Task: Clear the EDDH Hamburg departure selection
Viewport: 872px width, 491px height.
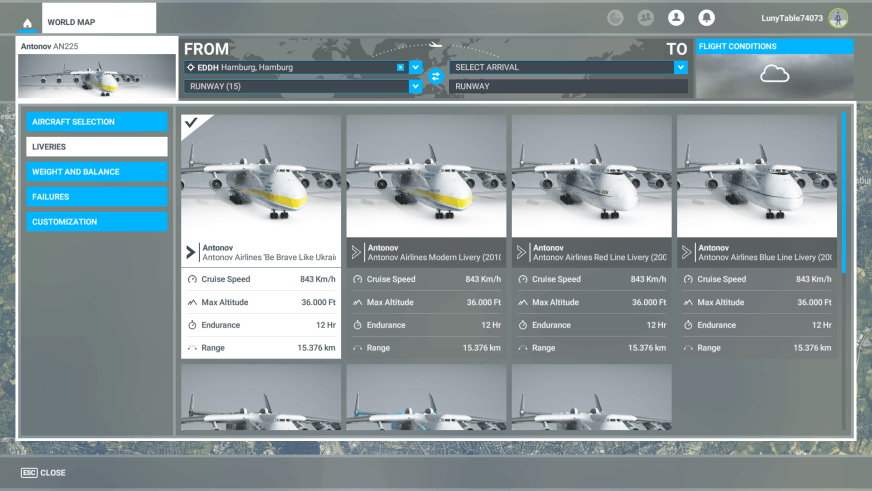Action: 401,67
